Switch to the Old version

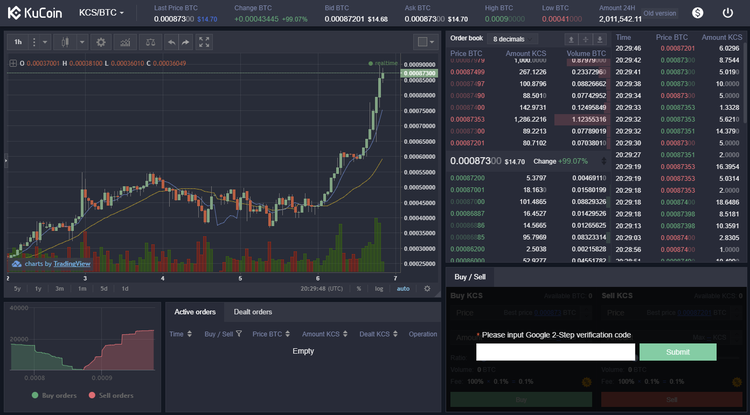click(x=660, y=13)
